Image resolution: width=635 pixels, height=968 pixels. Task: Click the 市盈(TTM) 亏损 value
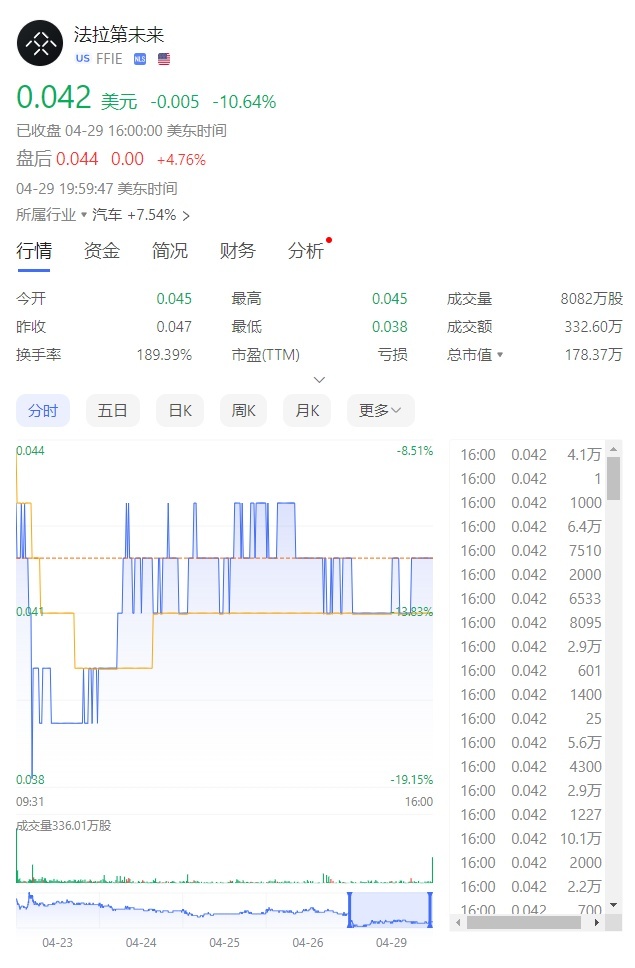pyautogui.click(x=392, y=355)
